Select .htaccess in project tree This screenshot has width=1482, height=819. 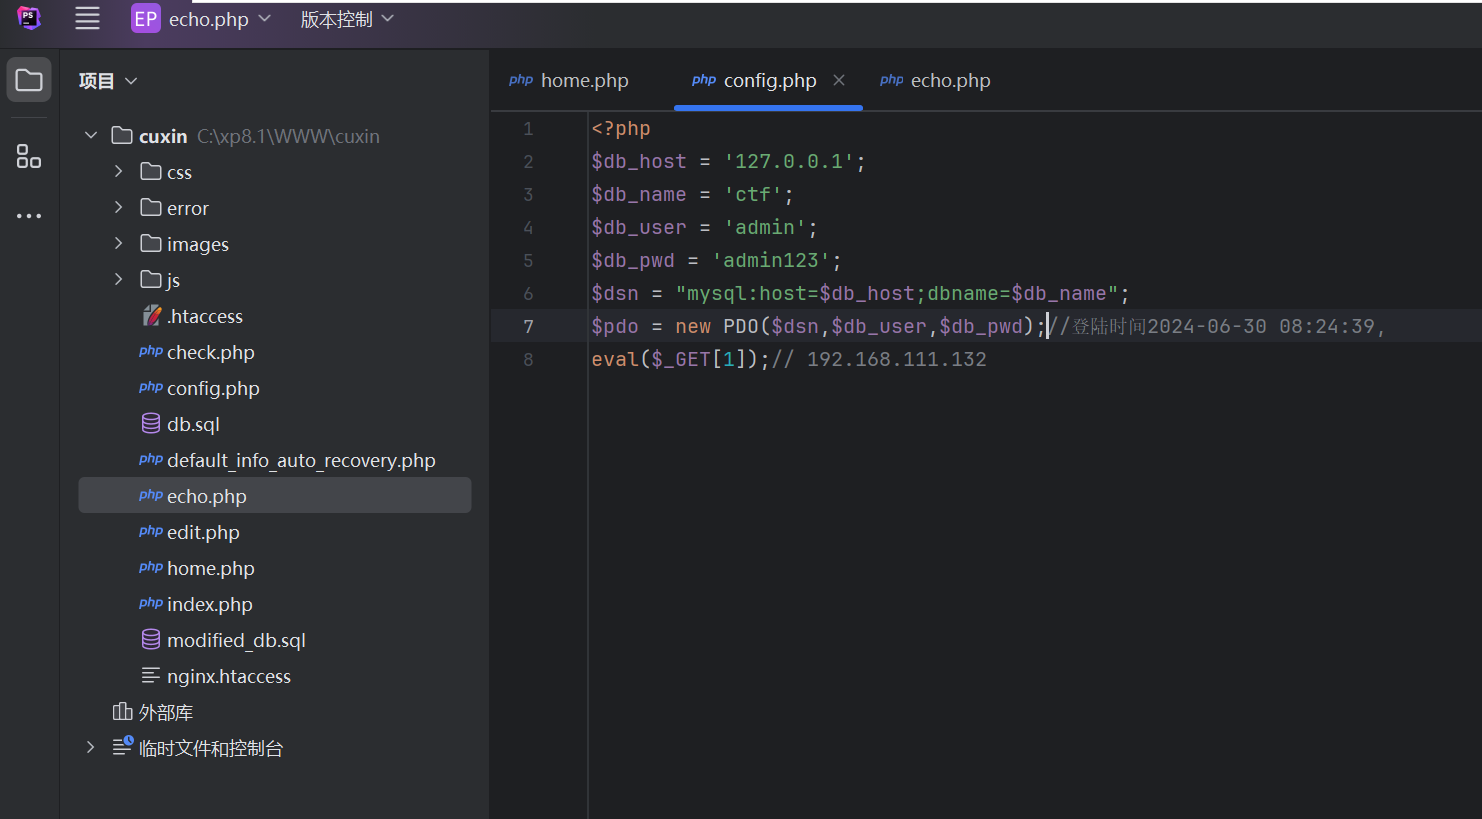[x=205, y=316]
